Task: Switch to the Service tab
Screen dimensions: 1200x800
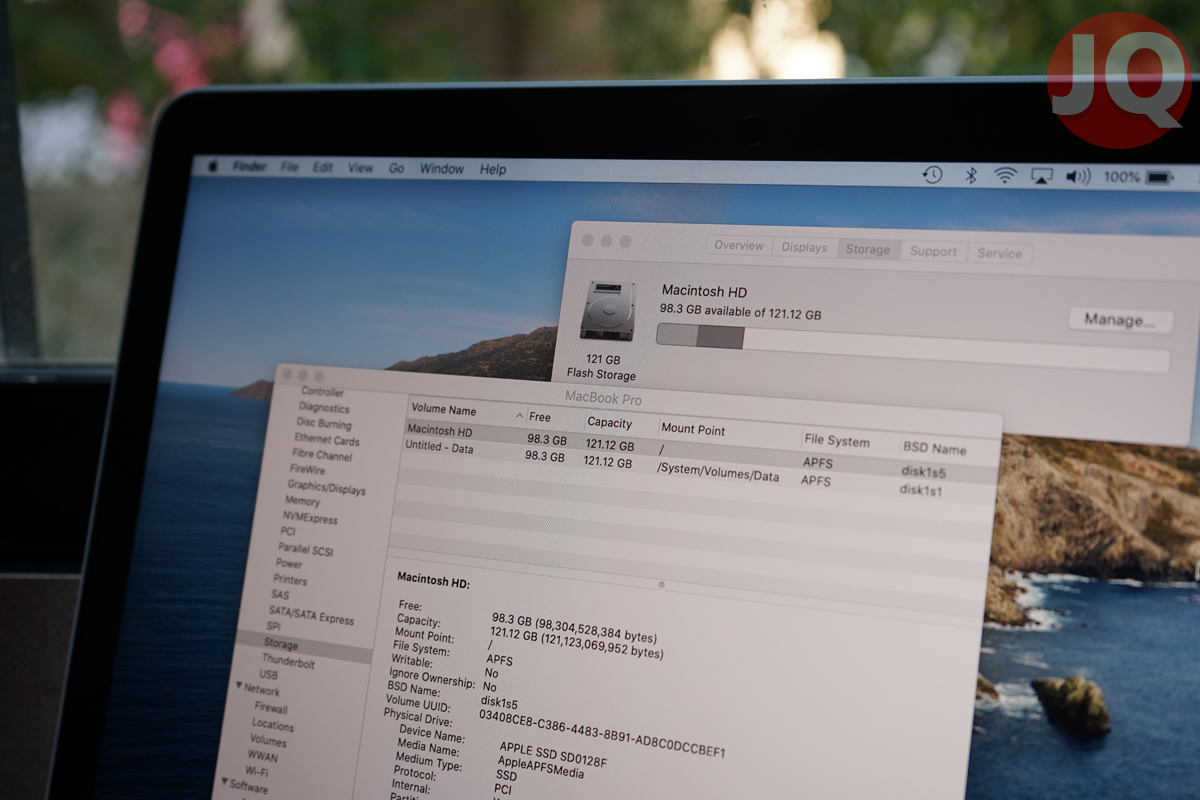Action: pos(999,254)
